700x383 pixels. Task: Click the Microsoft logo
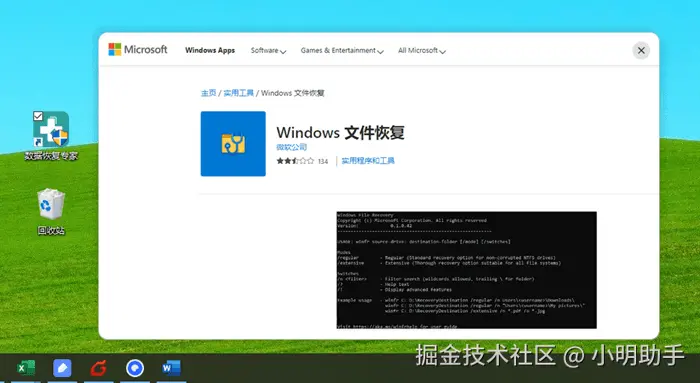coord(138,50)
